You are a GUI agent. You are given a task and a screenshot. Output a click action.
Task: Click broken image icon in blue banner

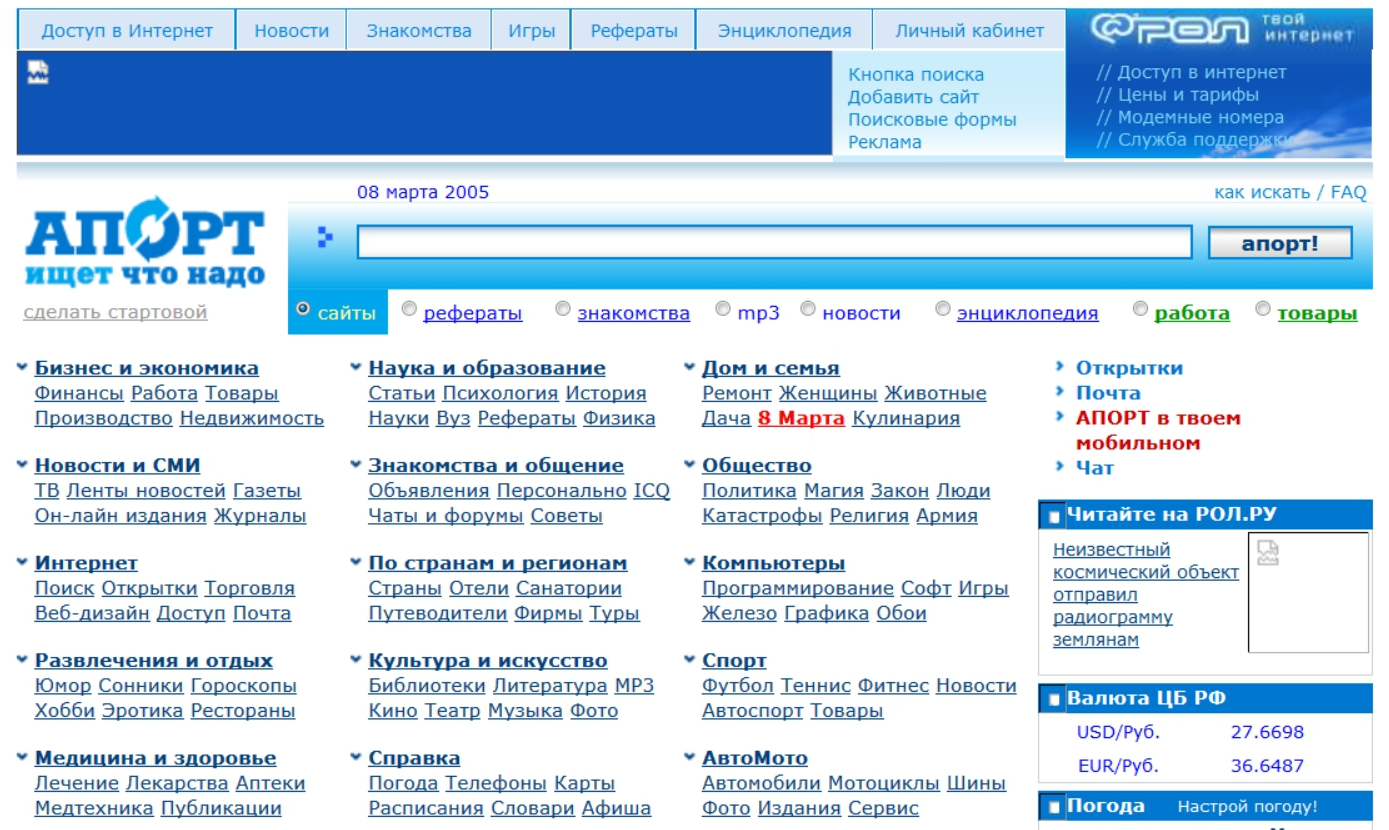click(38, 72)
